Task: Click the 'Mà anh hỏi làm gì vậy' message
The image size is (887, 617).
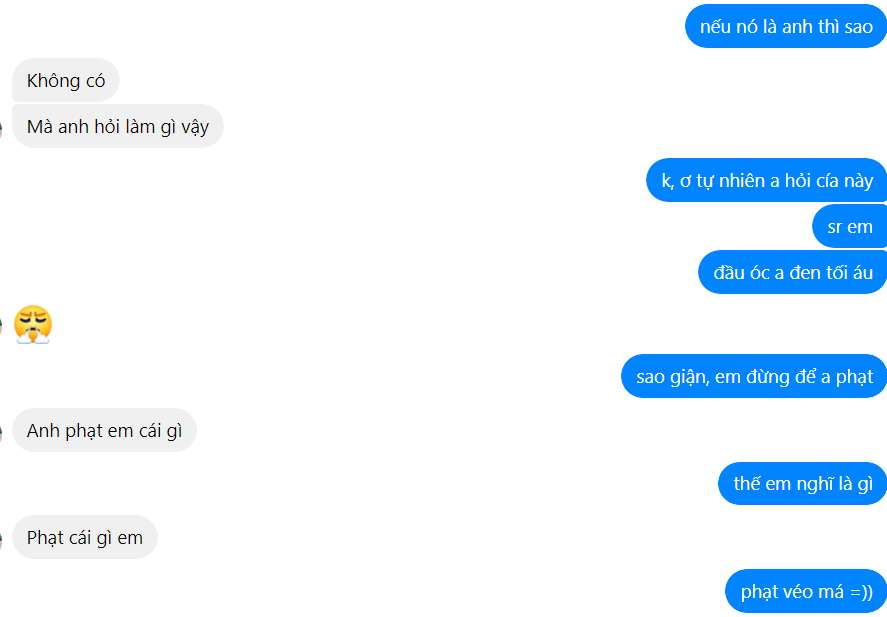Action: [x=118, y=126]
